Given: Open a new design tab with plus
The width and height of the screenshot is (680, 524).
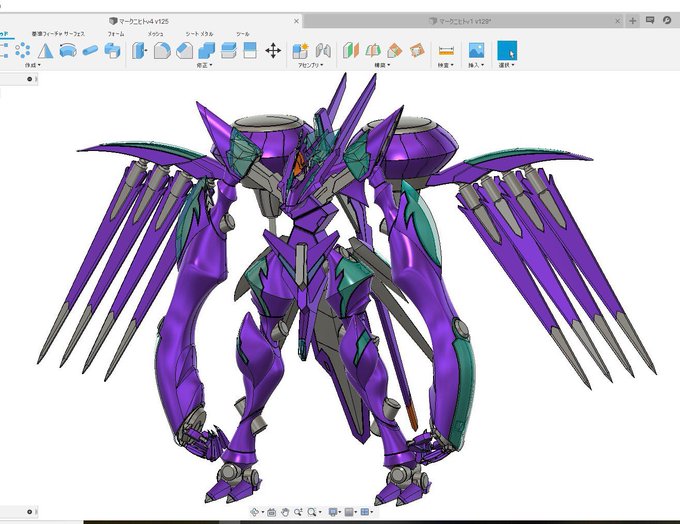Looking at the screenshot, I should pyautogui.click(x=633, y=21).
